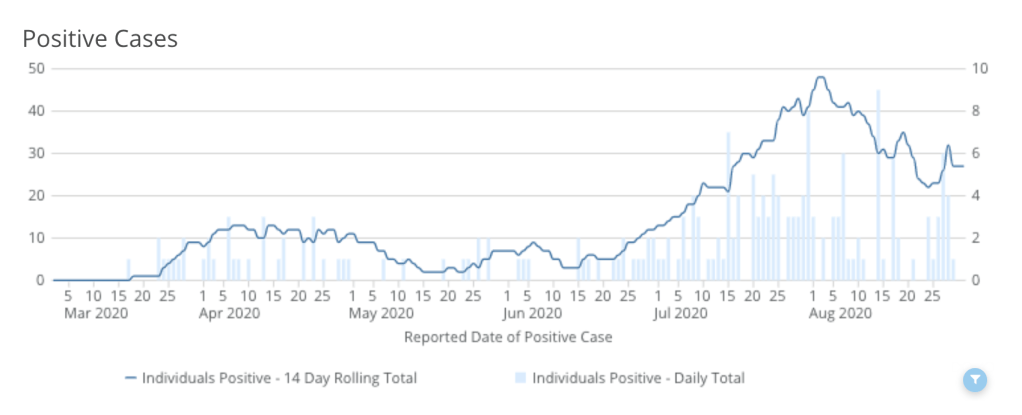Viewport: 1022px width, 415px height.
Task: Toggle the Daily Total legend entry
Action: pyautogui.click(x=638, y=378)
